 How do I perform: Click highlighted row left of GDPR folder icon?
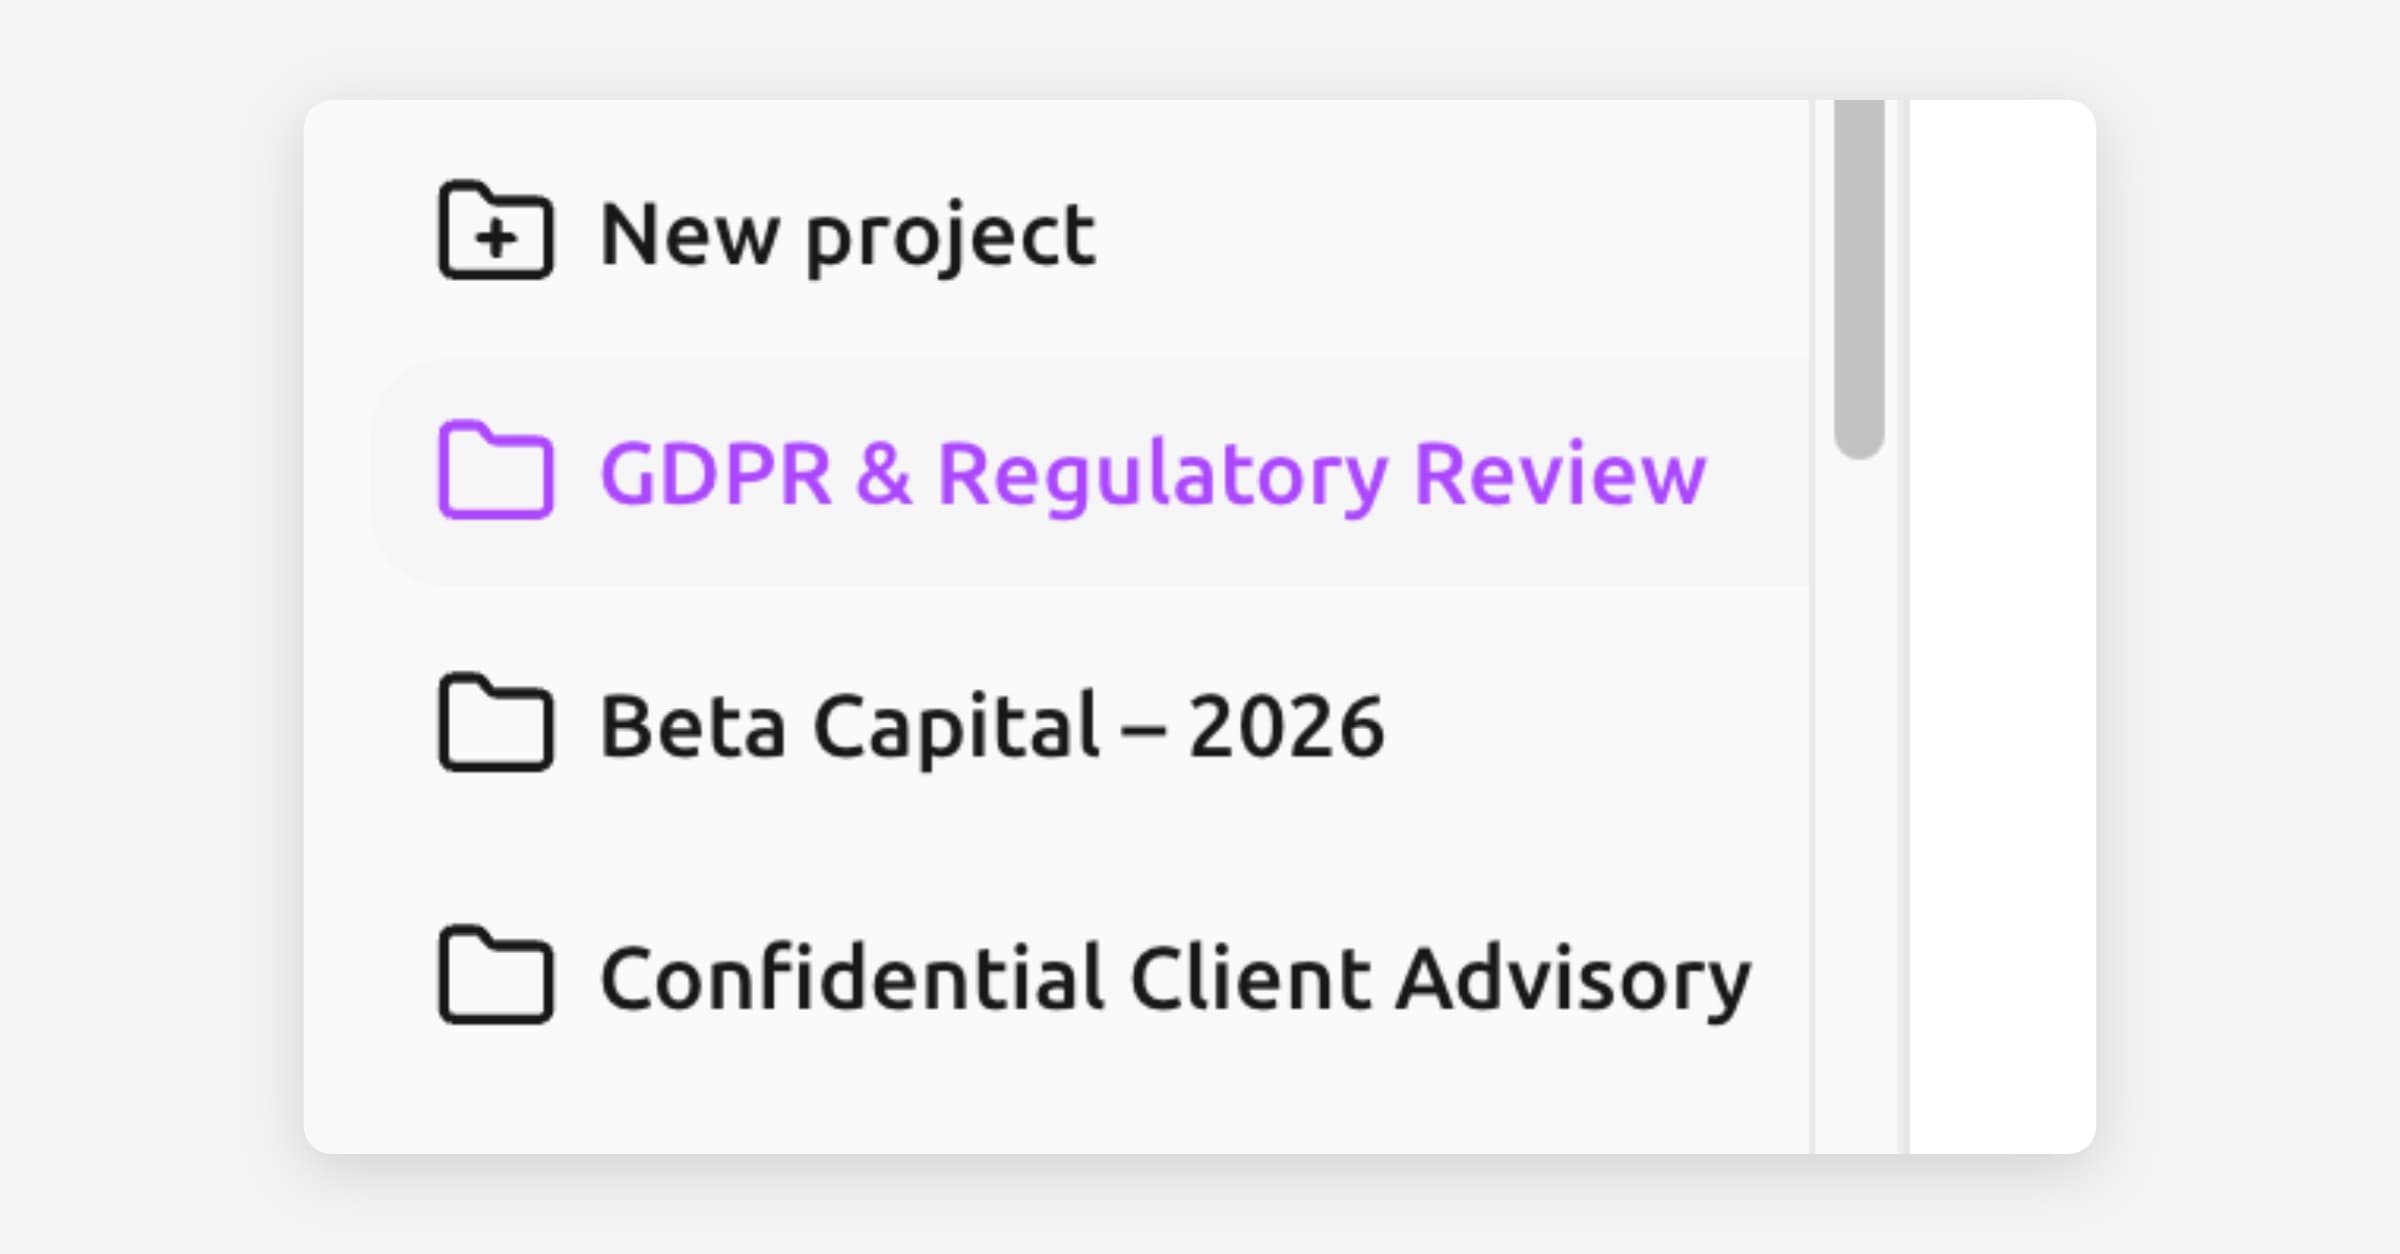click(405, 473)
